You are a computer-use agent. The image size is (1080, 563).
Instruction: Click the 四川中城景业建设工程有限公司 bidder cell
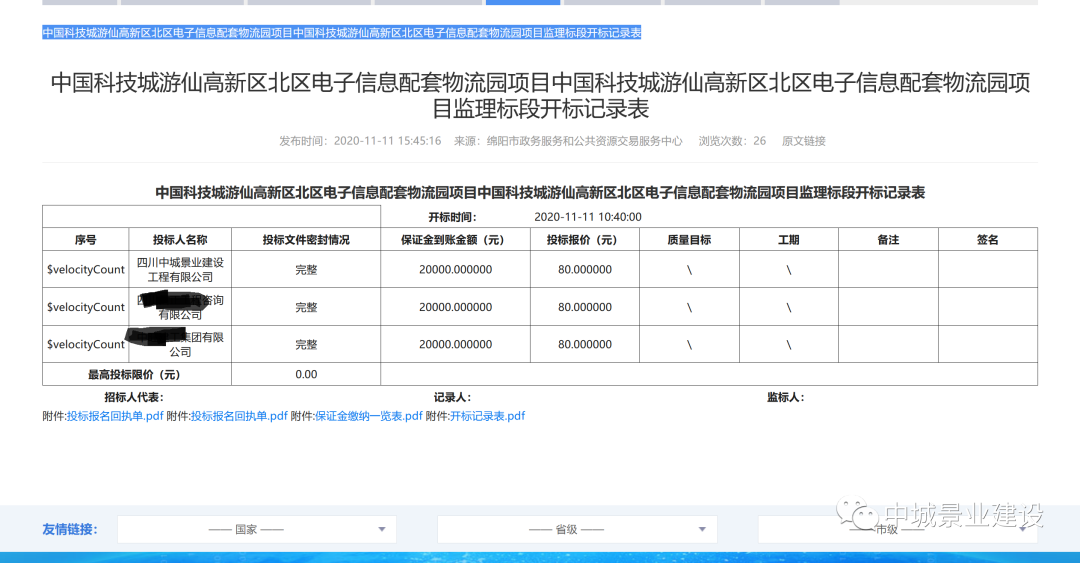[180, 269]
